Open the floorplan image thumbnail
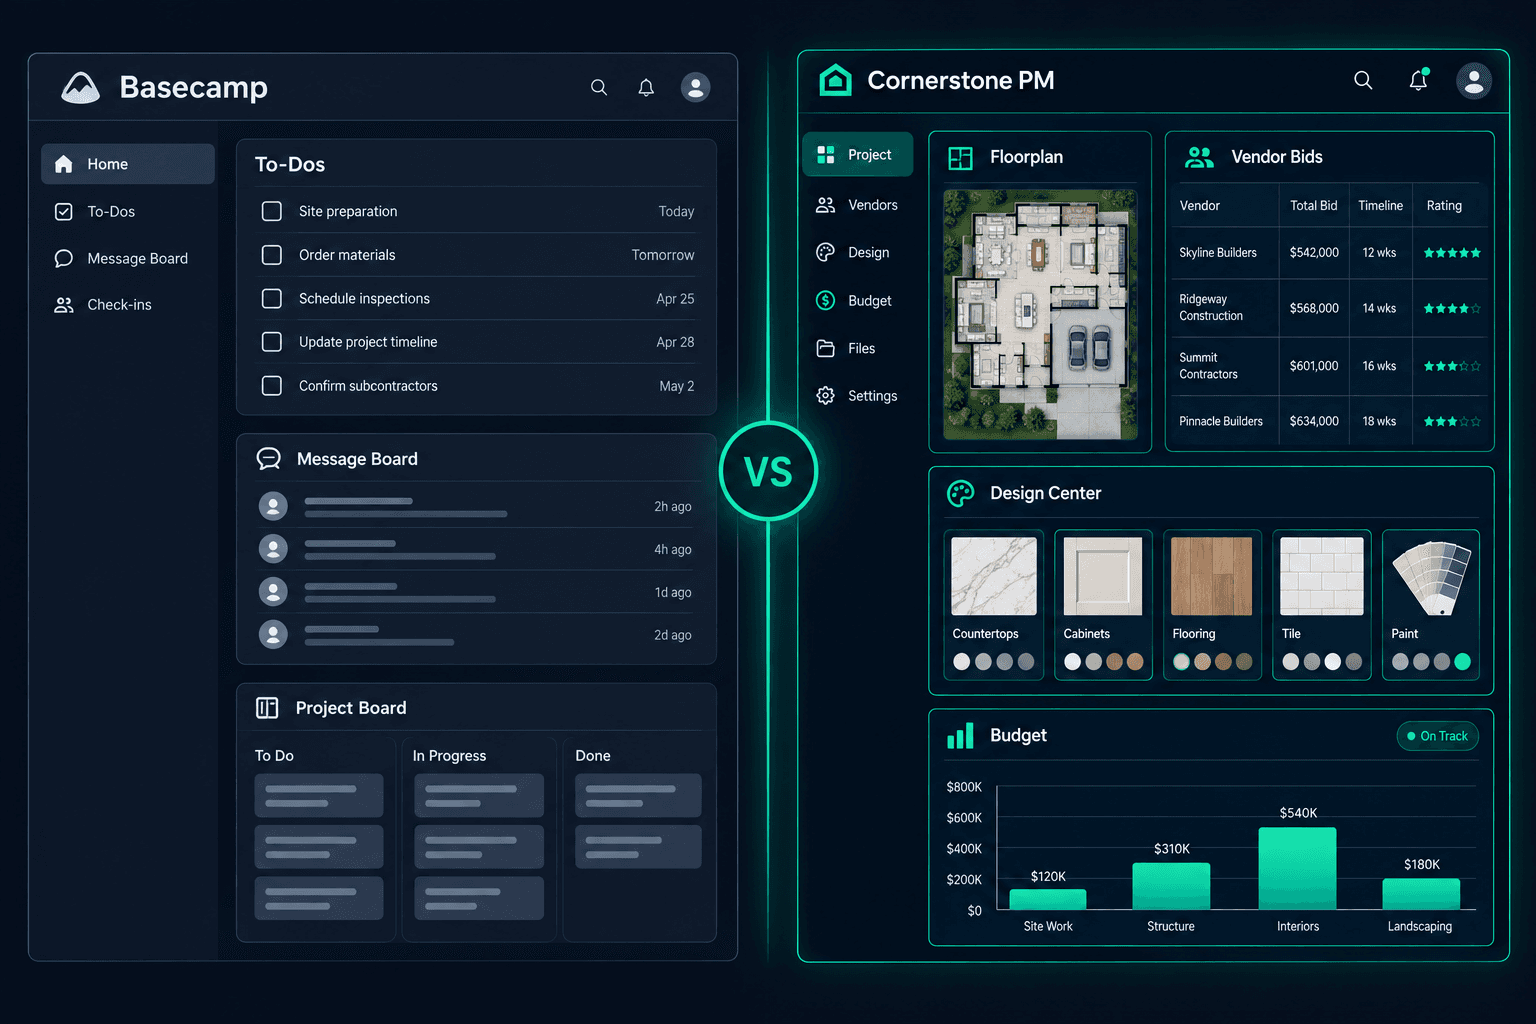 point(1040,315)
